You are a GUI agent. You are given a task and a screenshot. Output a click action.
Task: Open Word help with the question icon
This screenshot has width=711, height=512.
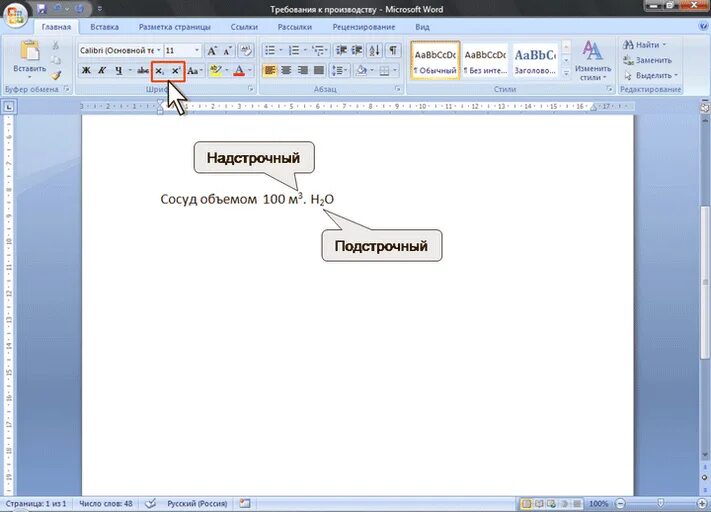703,27
